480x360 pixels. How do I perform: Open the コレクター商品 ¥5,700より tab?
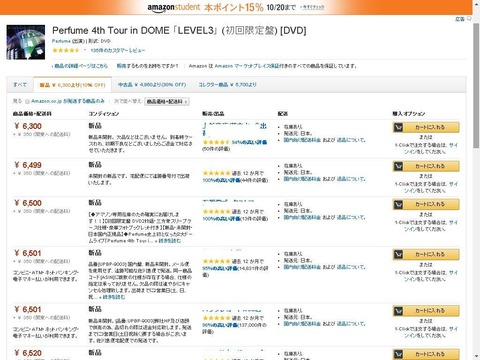click(x=227, y=85)
